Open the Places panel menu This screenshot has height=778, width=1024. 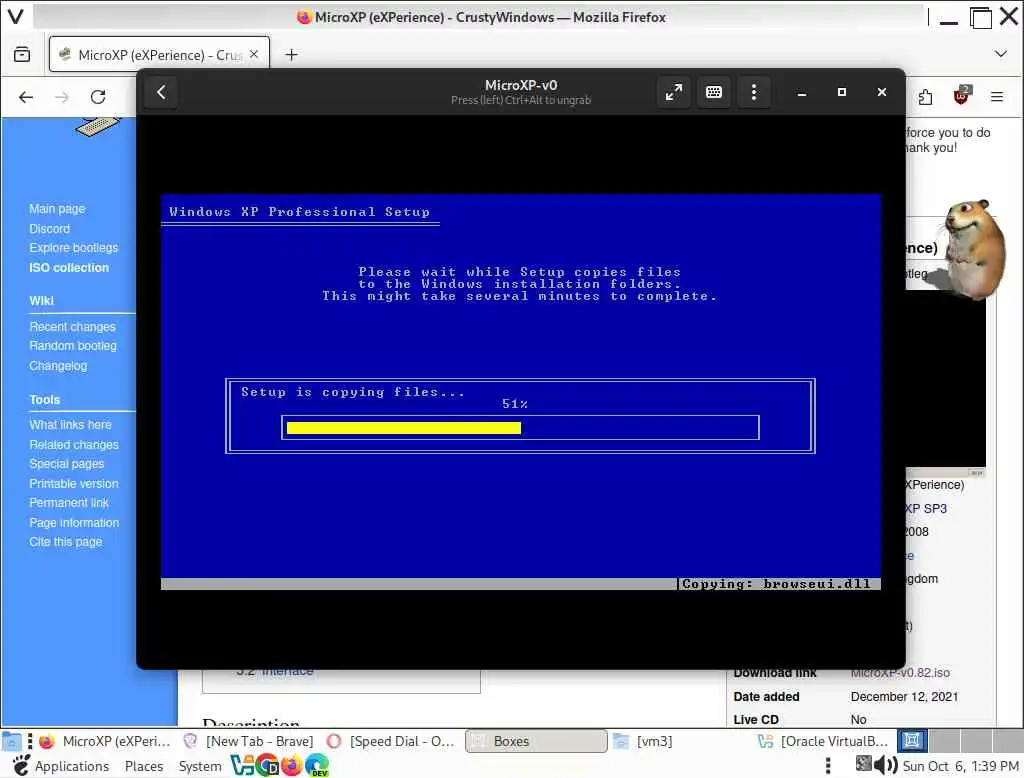(144, 766)
